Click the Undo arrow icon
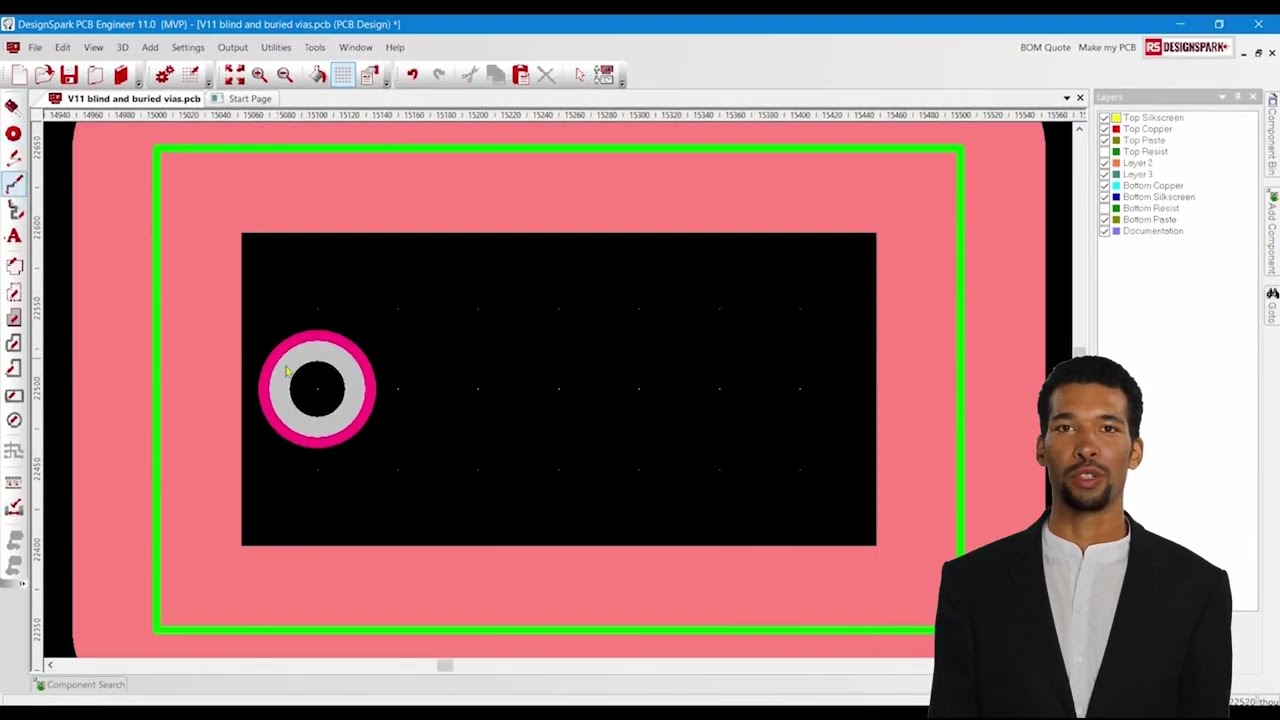 point(411,75)
